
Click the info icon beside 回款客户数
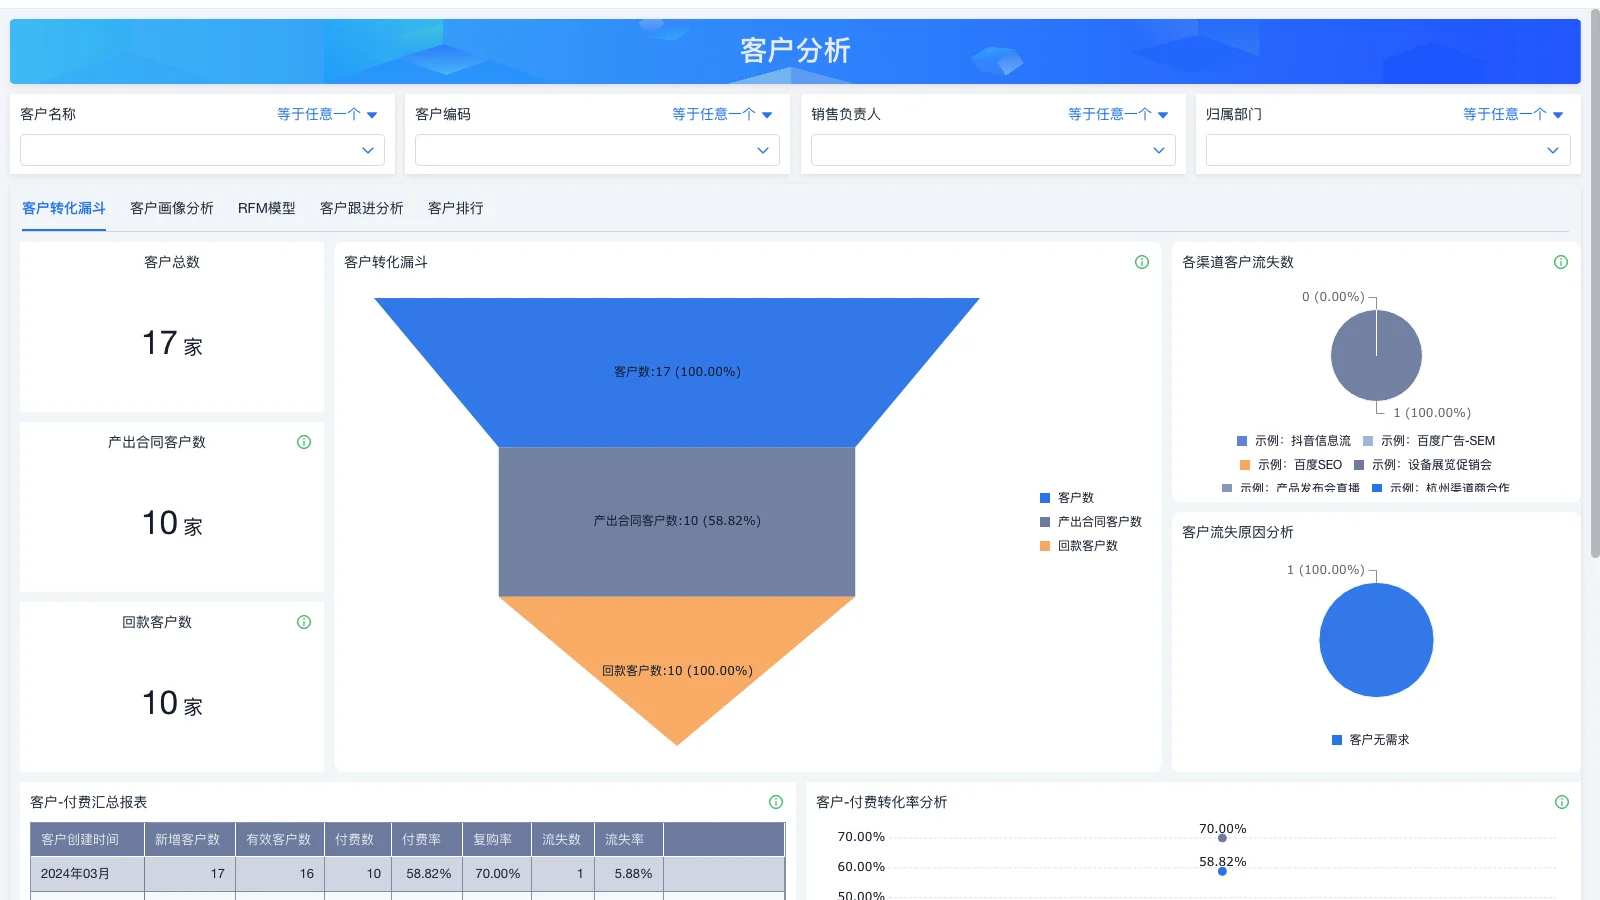pos(304,622)
